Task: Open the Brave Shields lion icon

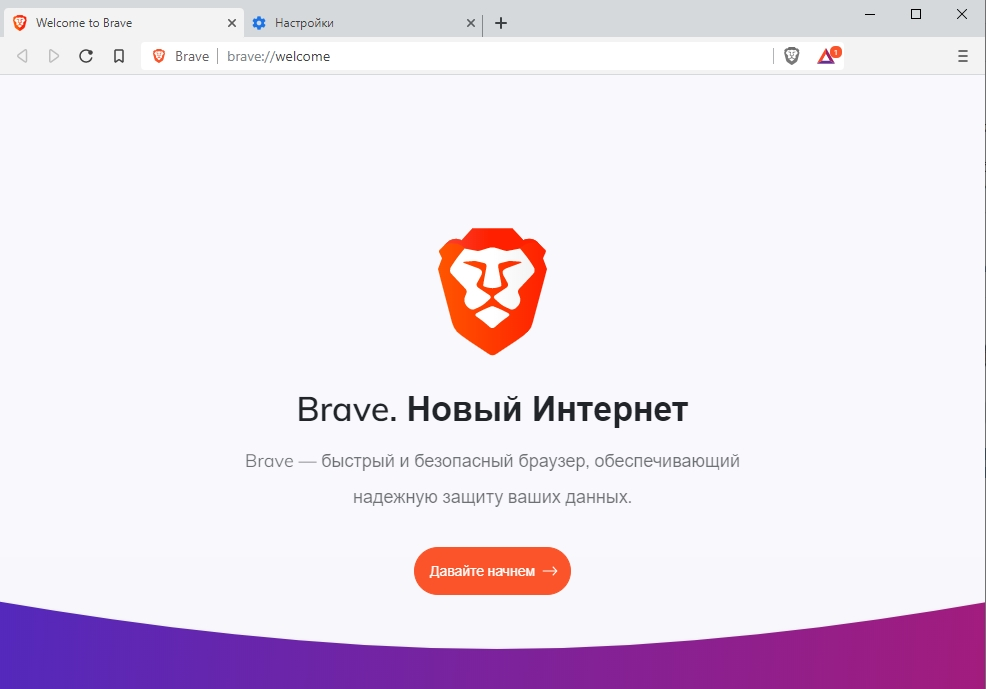Action: (792, 57)
